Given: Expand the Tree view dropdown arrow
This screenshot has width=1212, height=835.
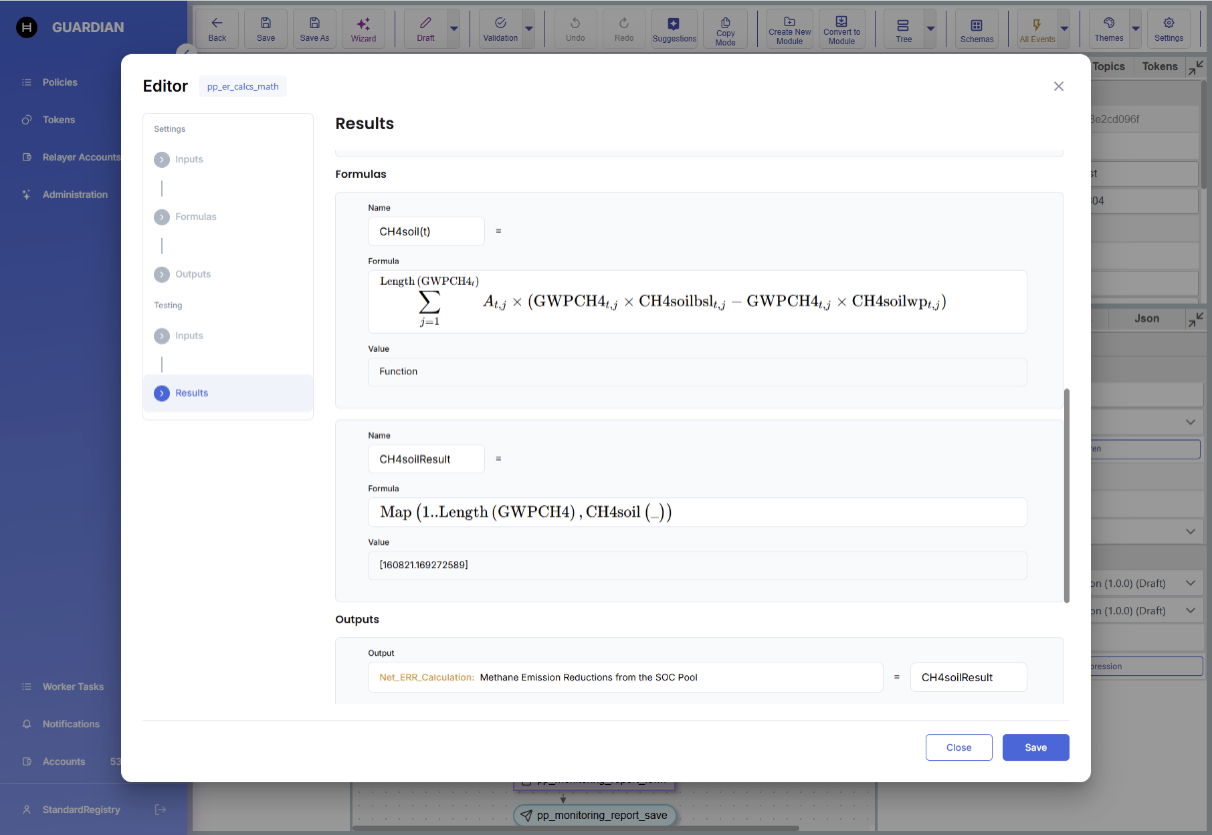Looking at the screenshot, I should tap(931, 29).
